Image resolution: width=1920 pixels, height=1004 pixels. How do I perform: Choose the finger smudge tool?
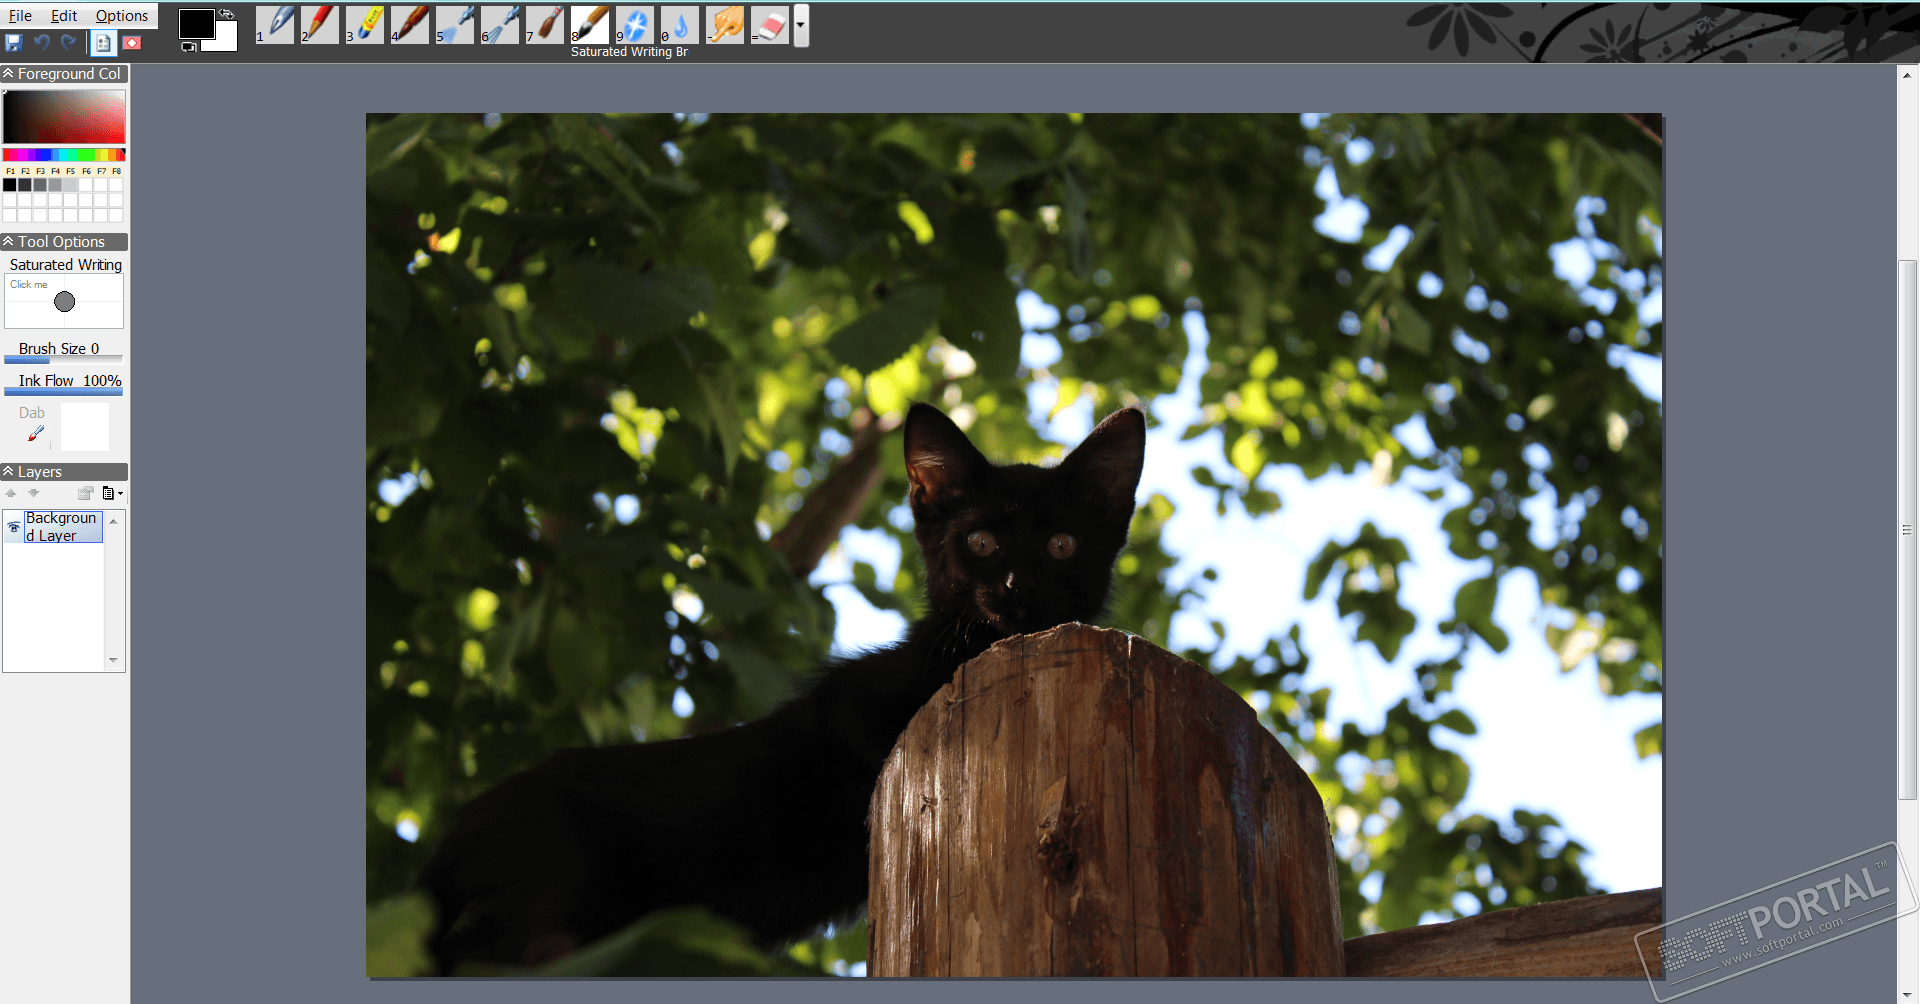coord(725,25)
